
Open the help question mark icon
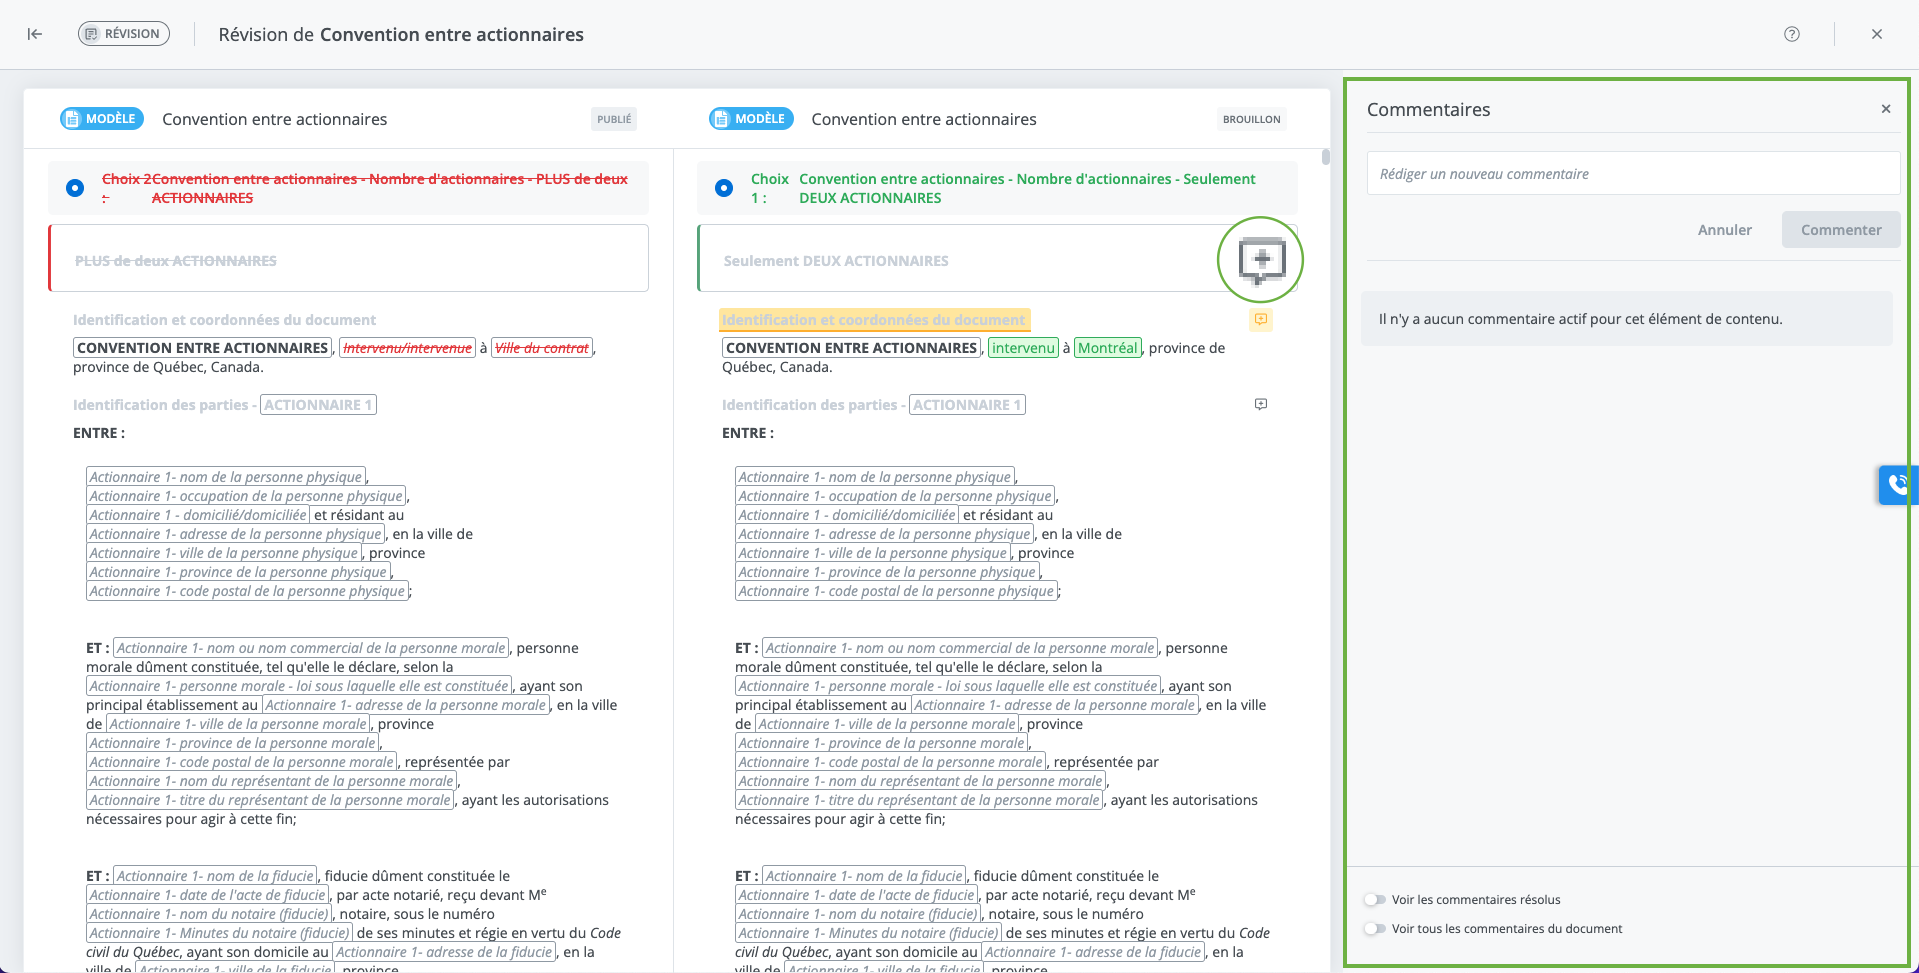1791,34
